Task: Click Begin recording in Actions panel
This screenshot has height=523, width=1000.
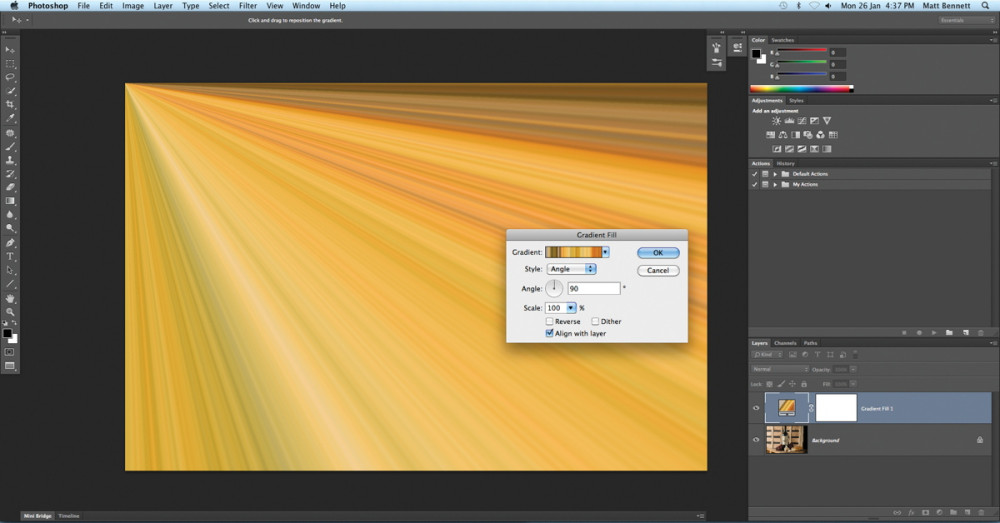Action: click(919, 332)
